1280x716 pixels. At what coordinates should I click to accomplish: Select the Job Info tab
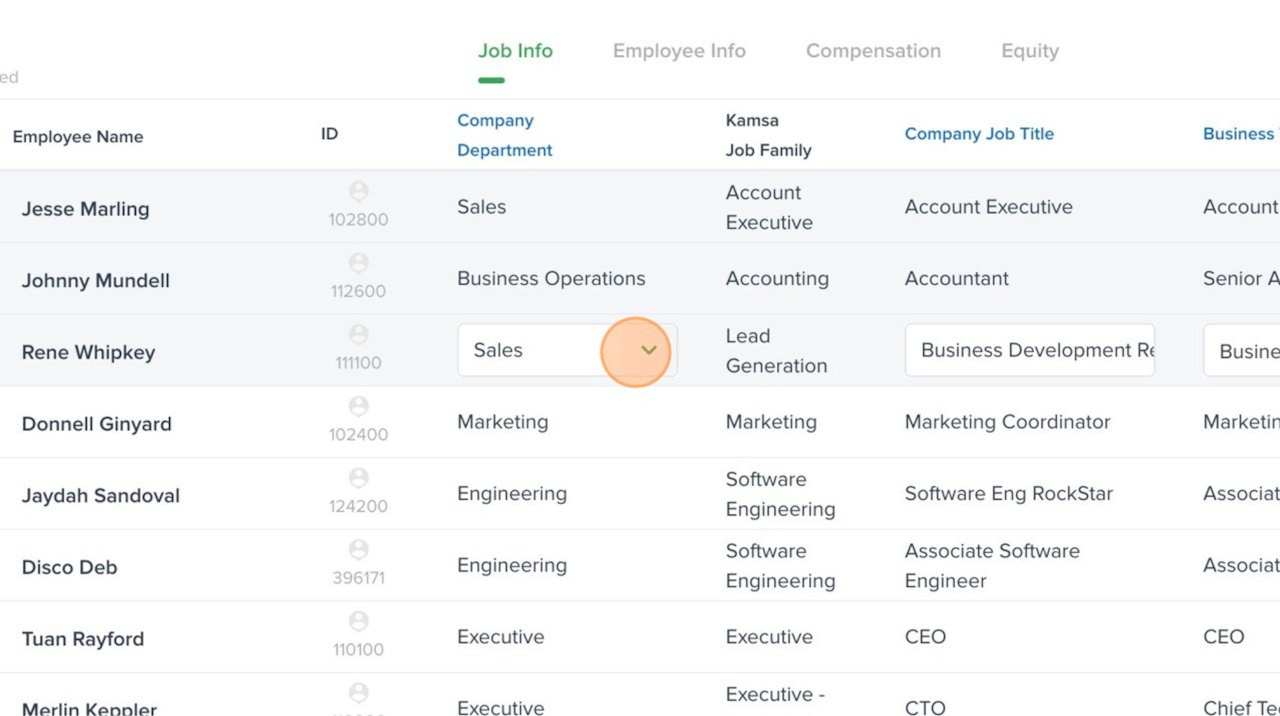point(515,51)
